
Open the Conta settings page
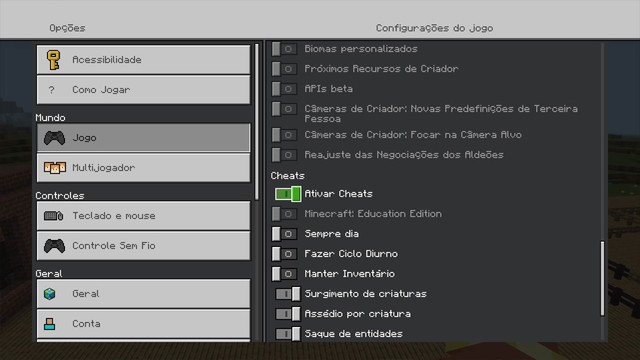[x=143, y=324]
